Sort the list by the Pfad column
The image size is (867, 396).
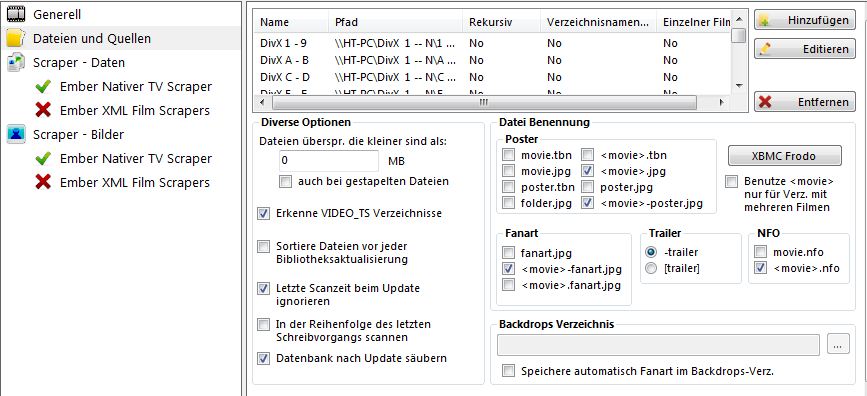click(395, 23)
